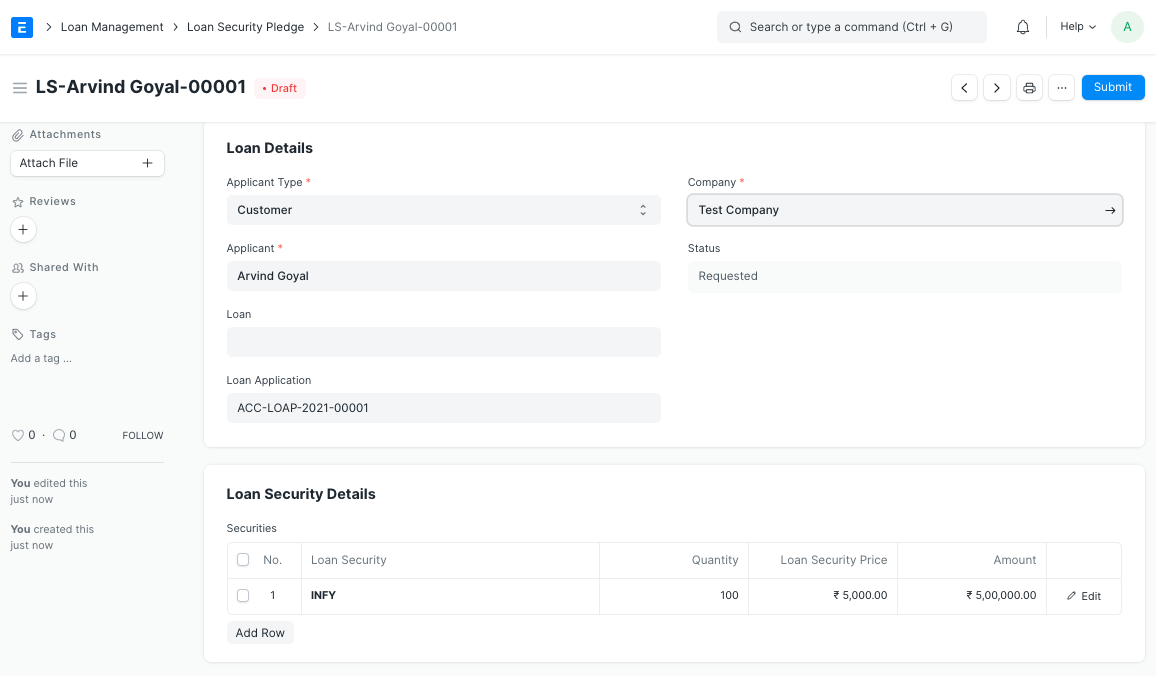
Task: Click the Frappe logo icon
Action: (22, 27)
